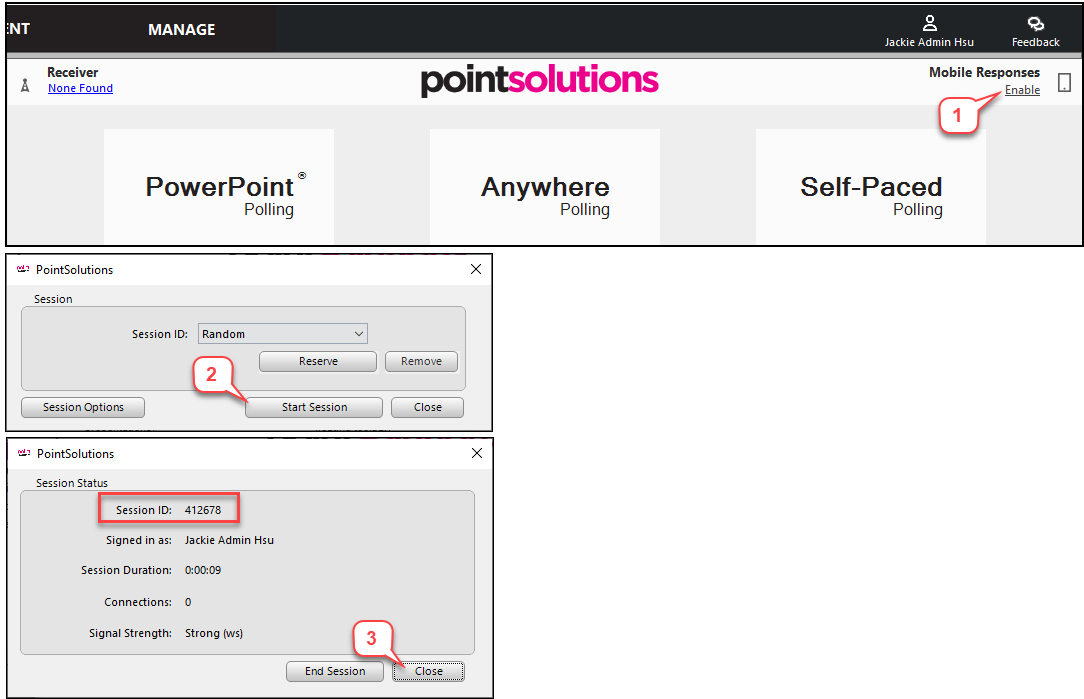The width and height of the screenshot is (1084, 699).
Task: Click the Session ID value 412678
Action: pos(203,510)
